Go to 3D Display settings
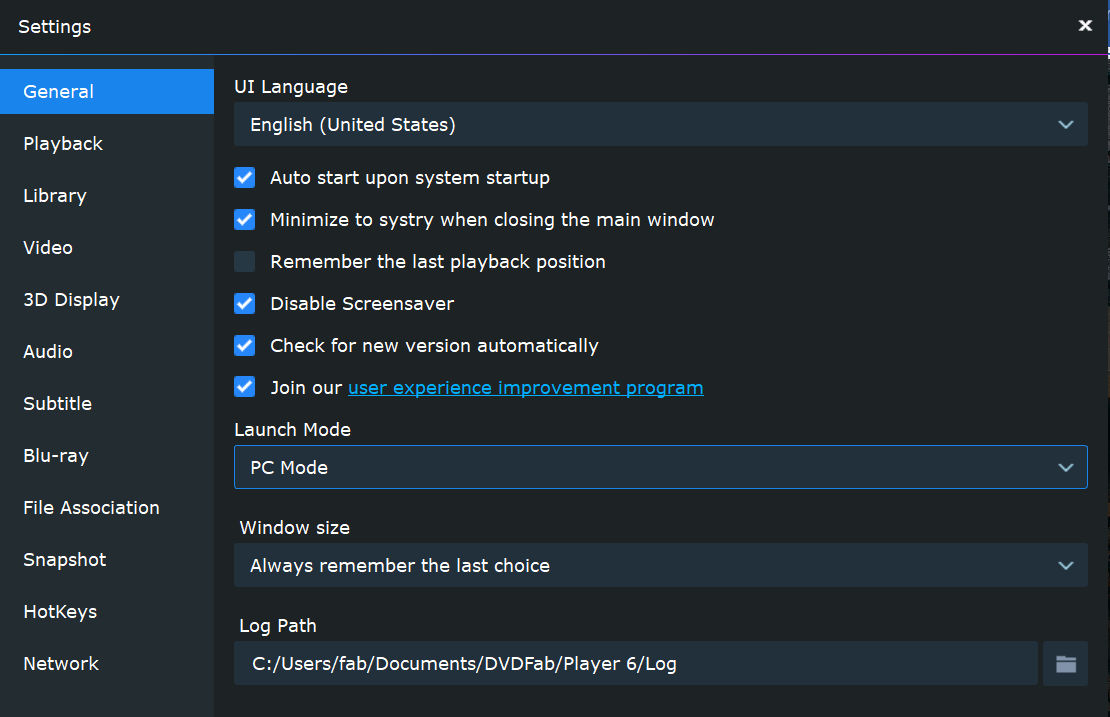Viewport: 1110px width, 717px height. [71, 300]
